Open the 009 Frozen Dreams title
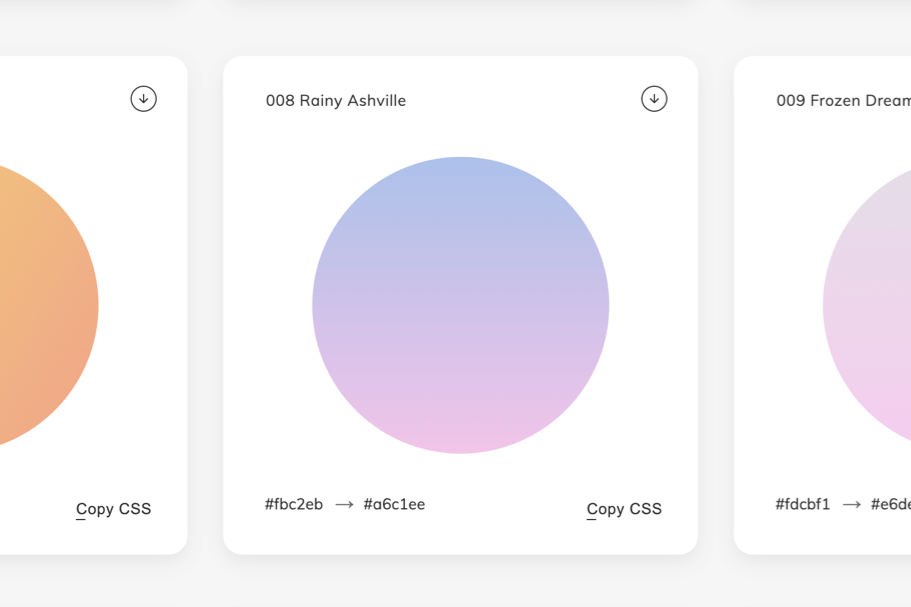 pos(844,100)
